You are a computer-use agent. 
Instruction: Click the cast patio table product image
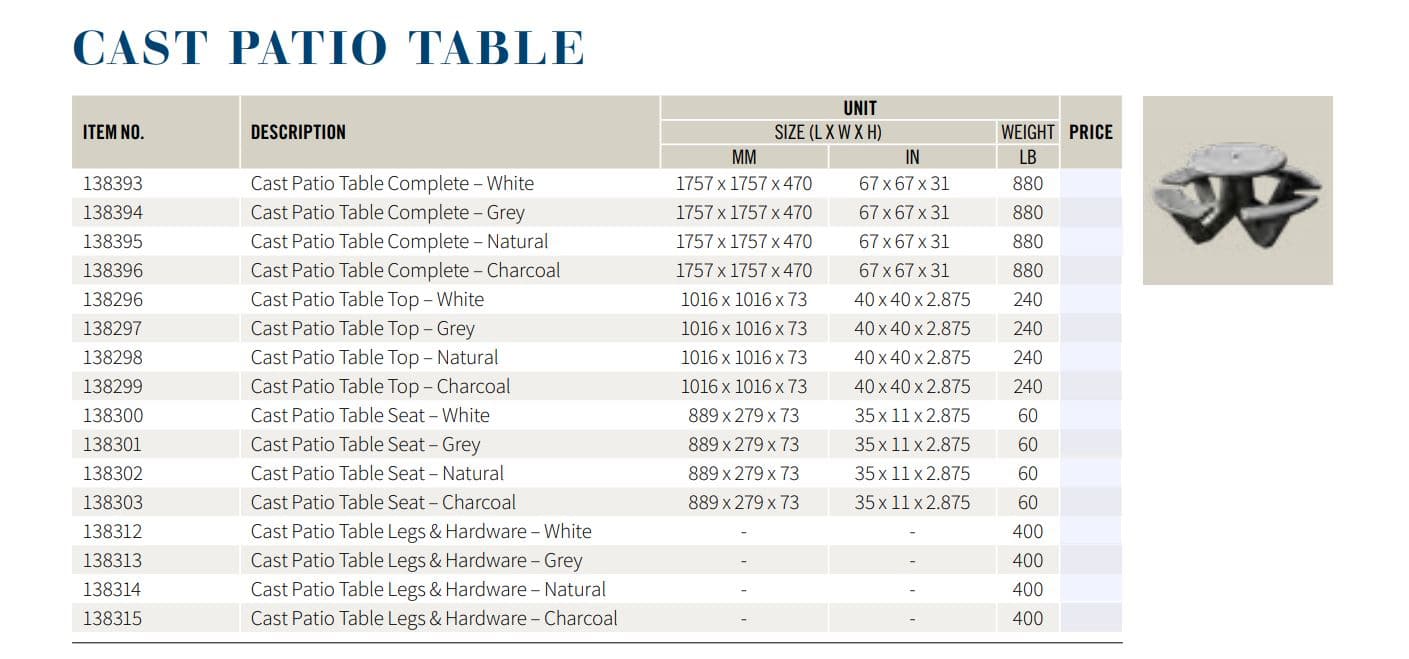(1237, 190)
